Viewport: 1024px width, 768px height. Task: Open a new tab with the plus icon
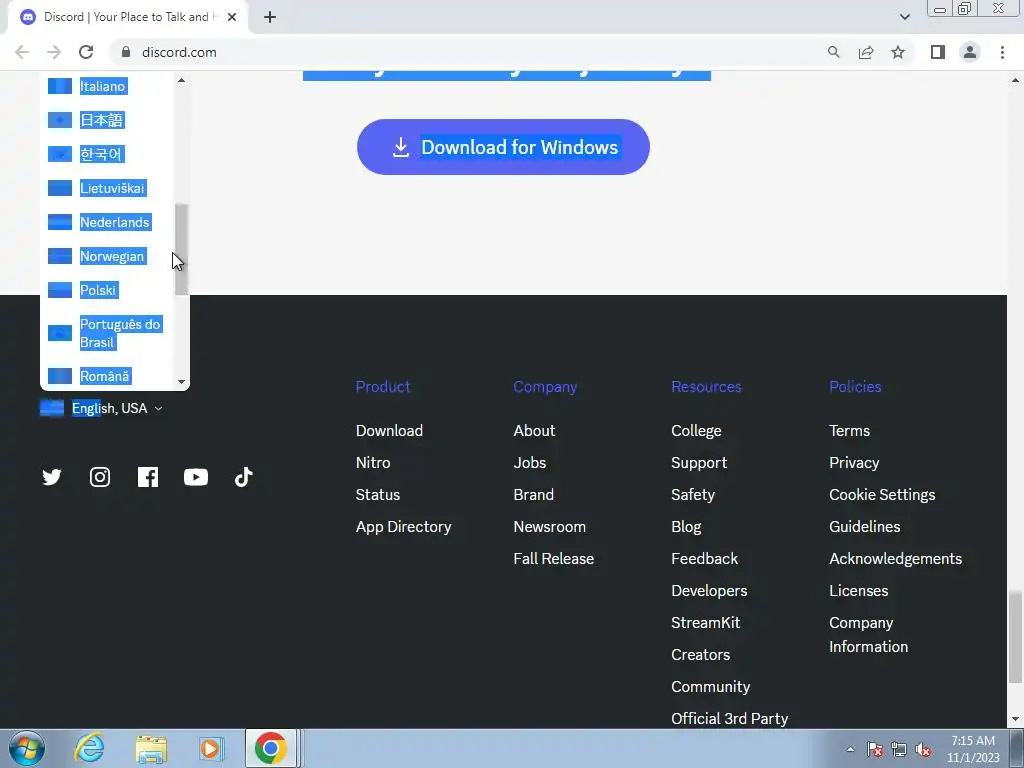pyautogui.click(x=270, y=18)
